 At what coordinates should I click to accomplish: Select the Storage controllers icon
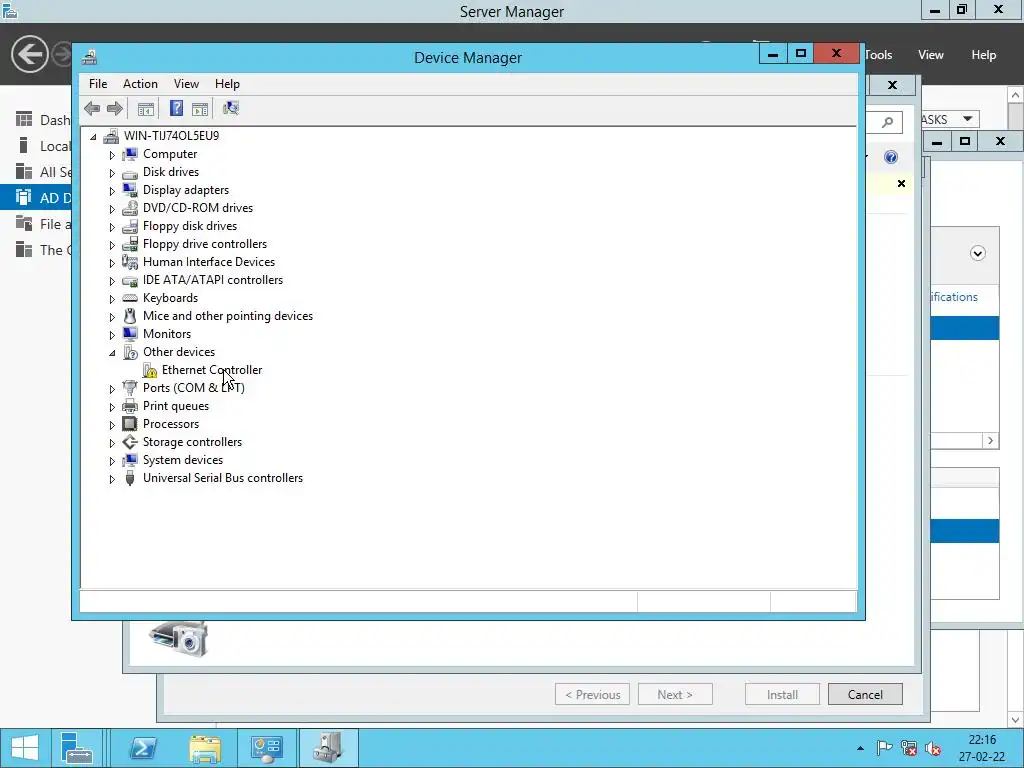pos(130,442)
